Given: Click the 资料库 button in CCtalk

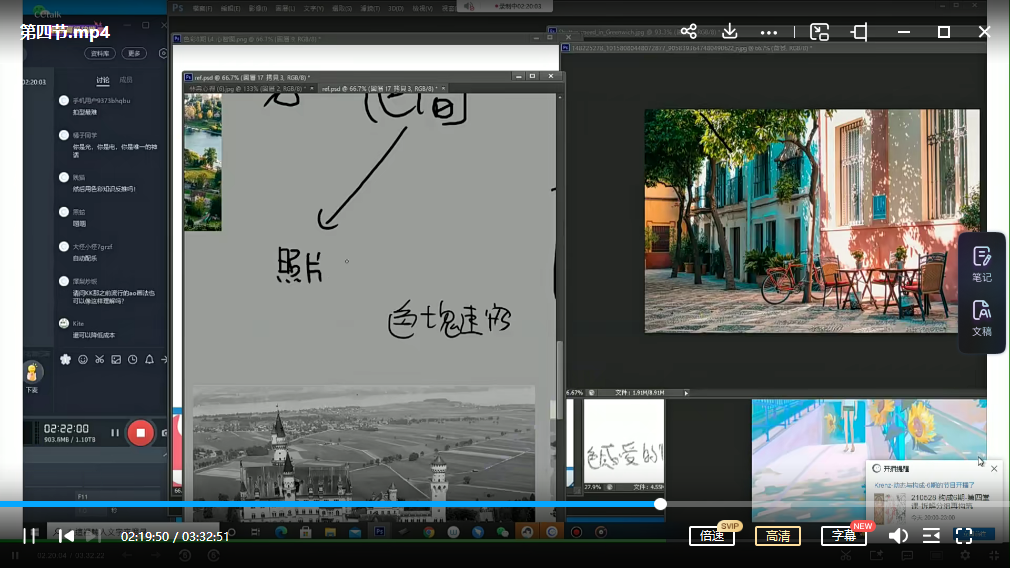Looking at the screenshot, I should click(x=100, y=53).
